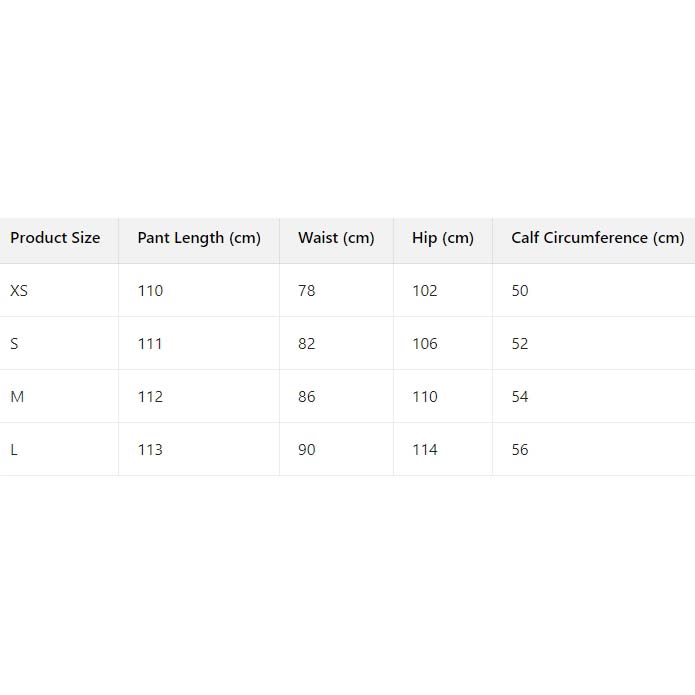Screen dimensions: 695x695
Task: Select waist value 86 for M
Action: click(x=306, y=397)
